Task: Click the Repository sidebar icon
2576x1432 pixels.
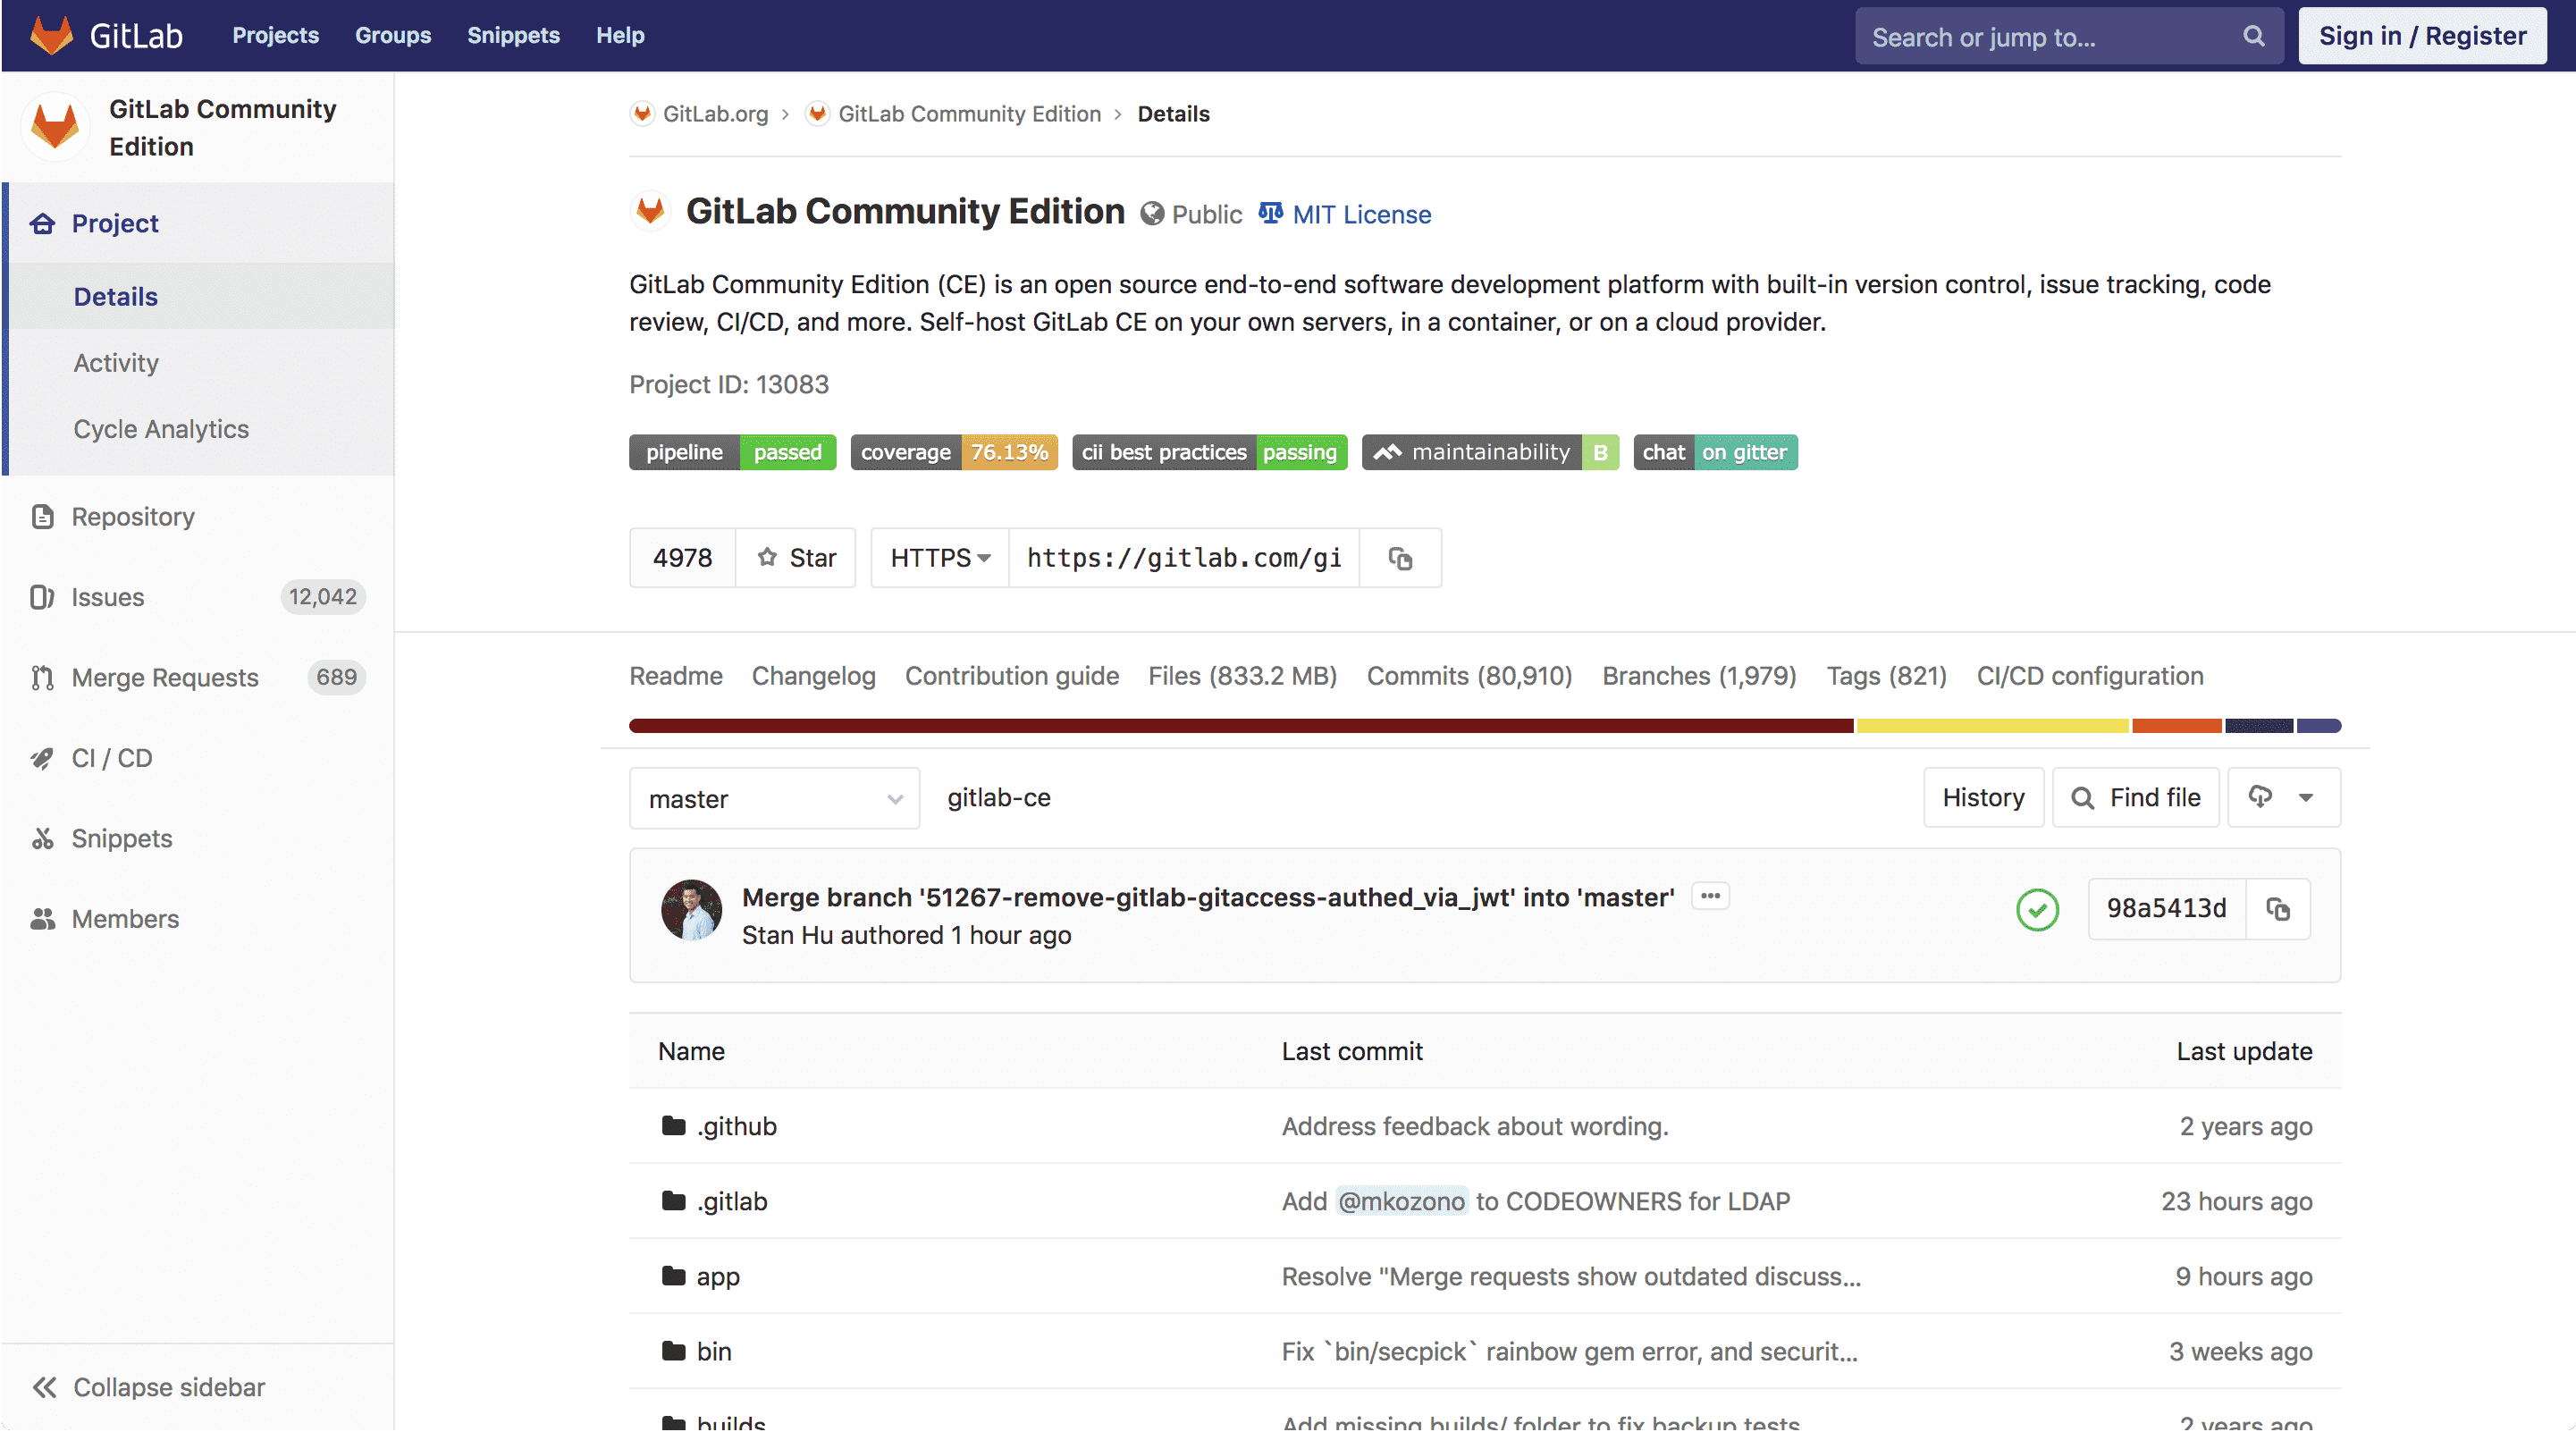Action: tap(42, 515)
